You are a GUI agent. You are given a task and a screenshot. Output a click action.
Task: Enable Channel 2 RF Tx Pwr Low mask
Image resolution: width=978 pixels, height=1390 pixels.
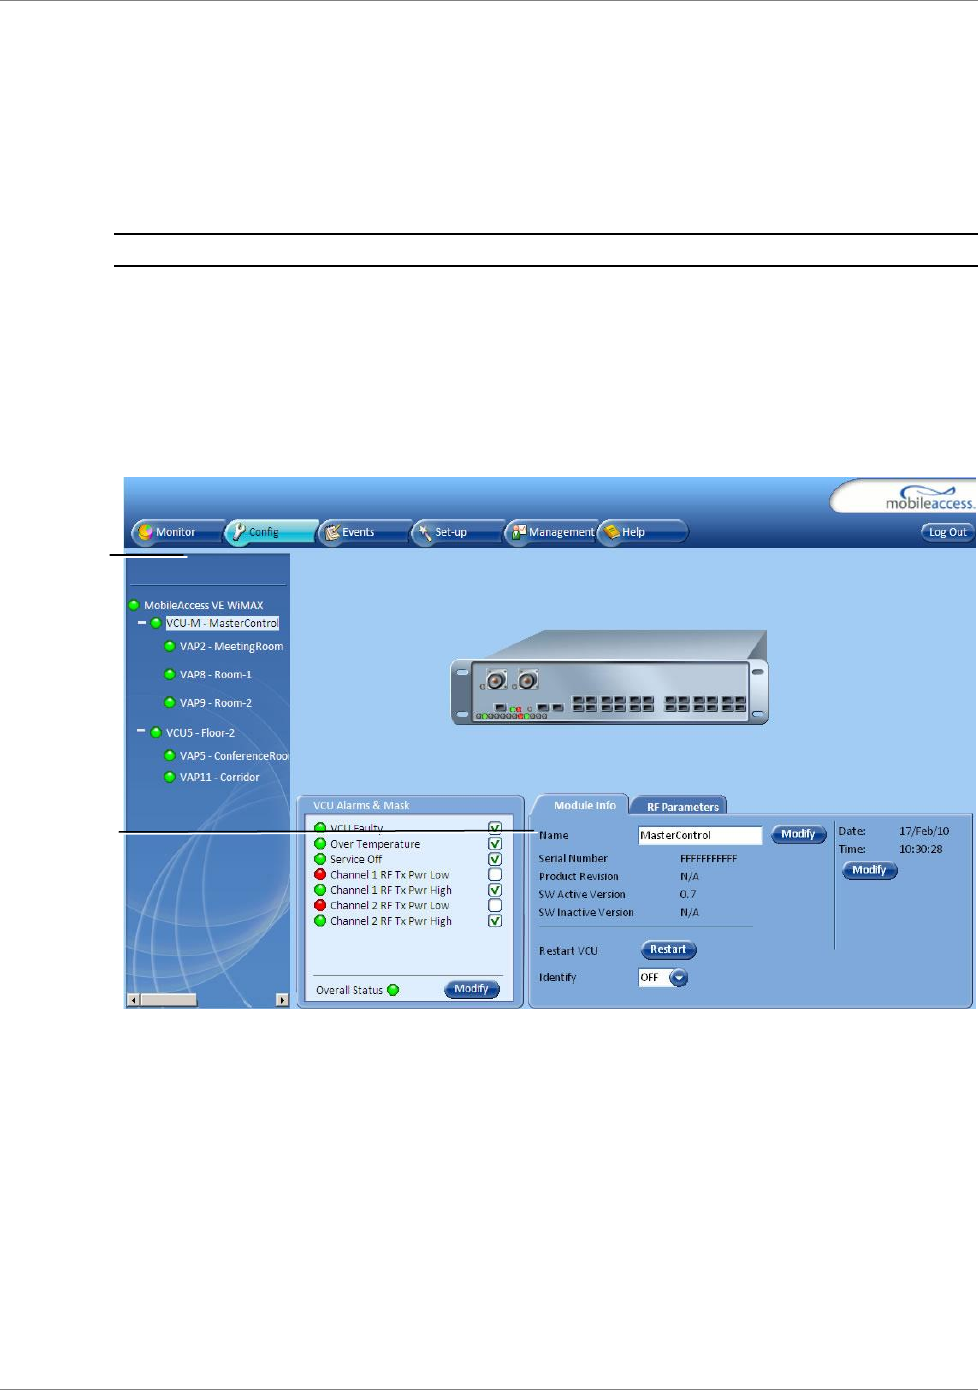tap(495, 905)
